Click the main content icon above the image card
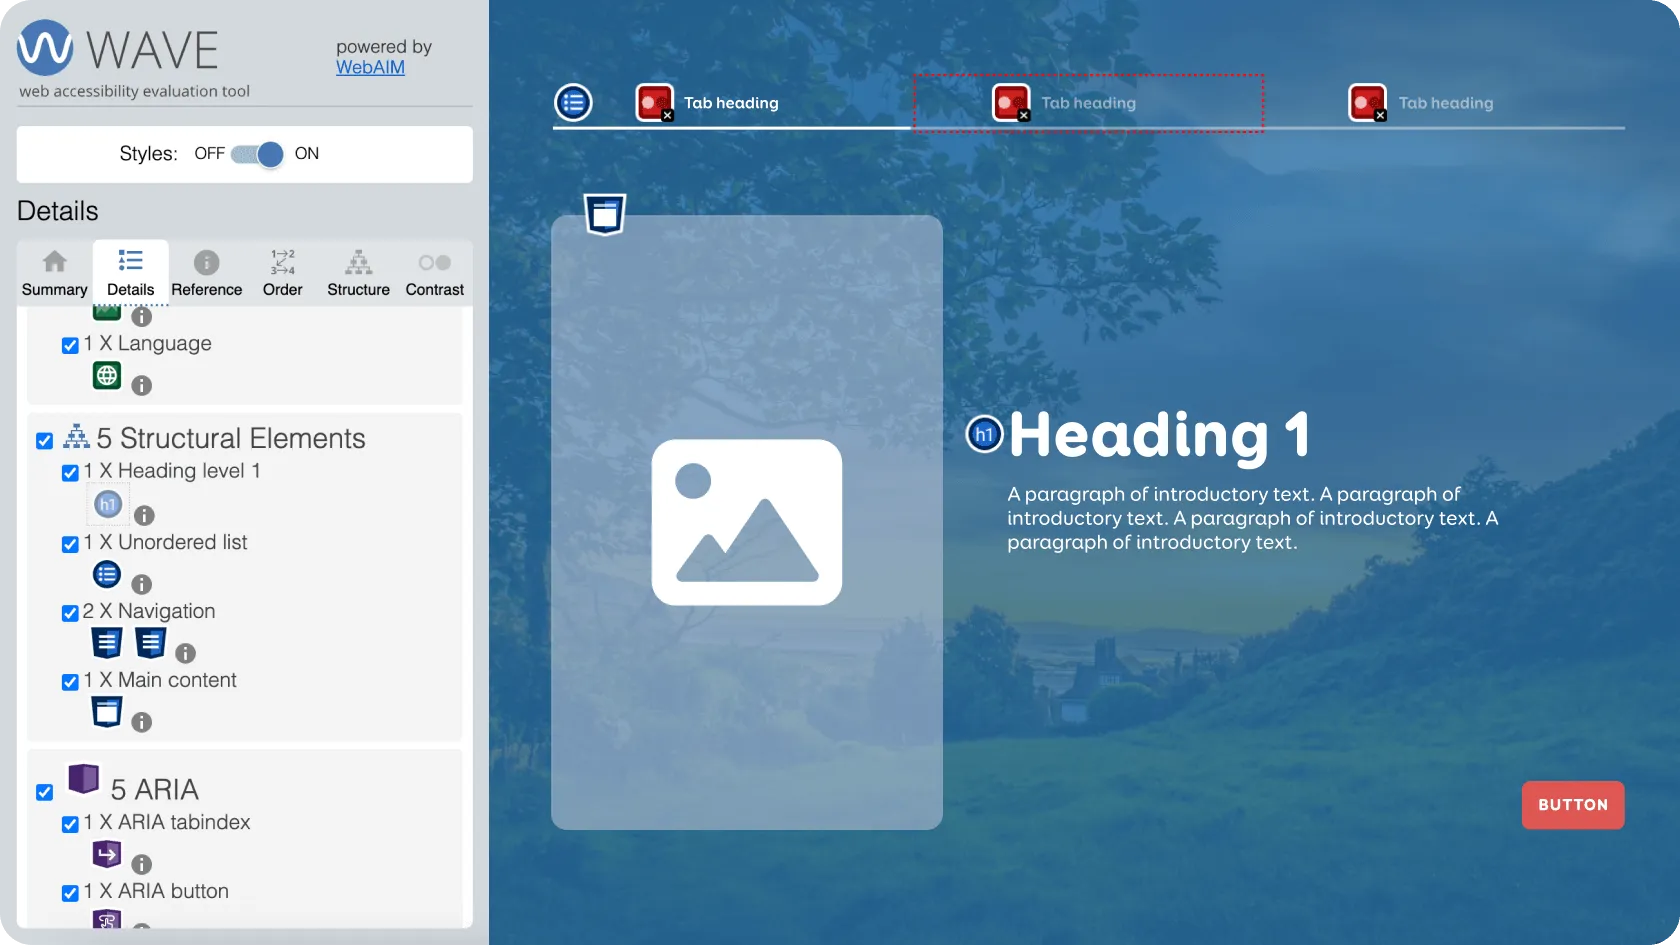This screenshot has height=945, width=1680. 605,214
